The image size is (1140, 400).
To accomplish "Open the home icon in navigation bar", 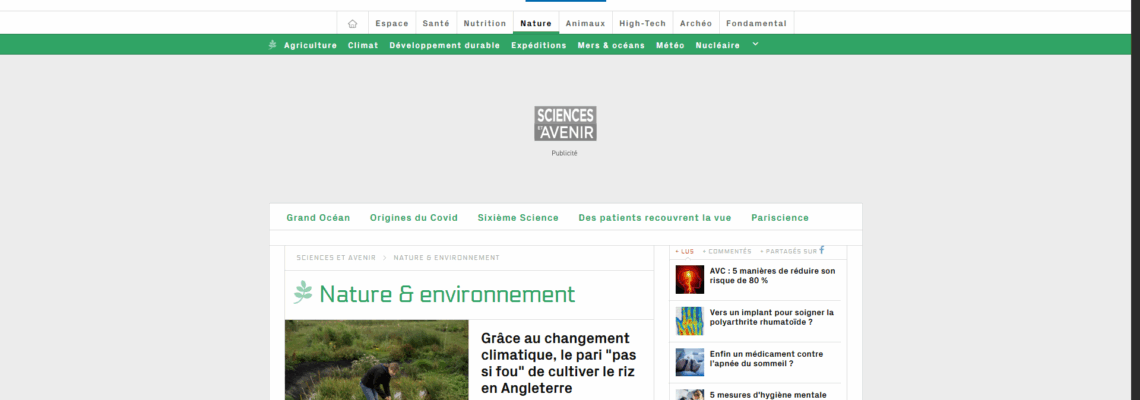I will 352,23.
